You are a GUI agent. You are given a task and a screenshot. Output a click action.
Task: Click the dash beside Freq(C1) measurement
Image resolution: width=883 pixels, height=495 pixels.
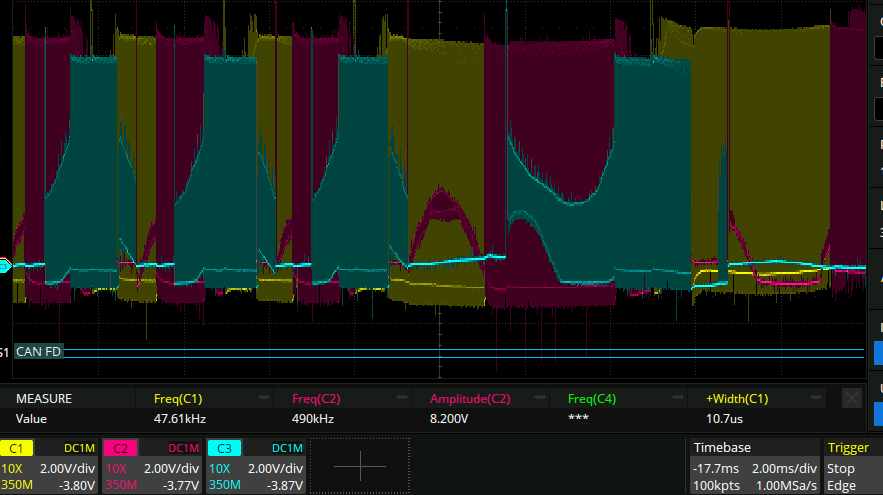point(262,398)
